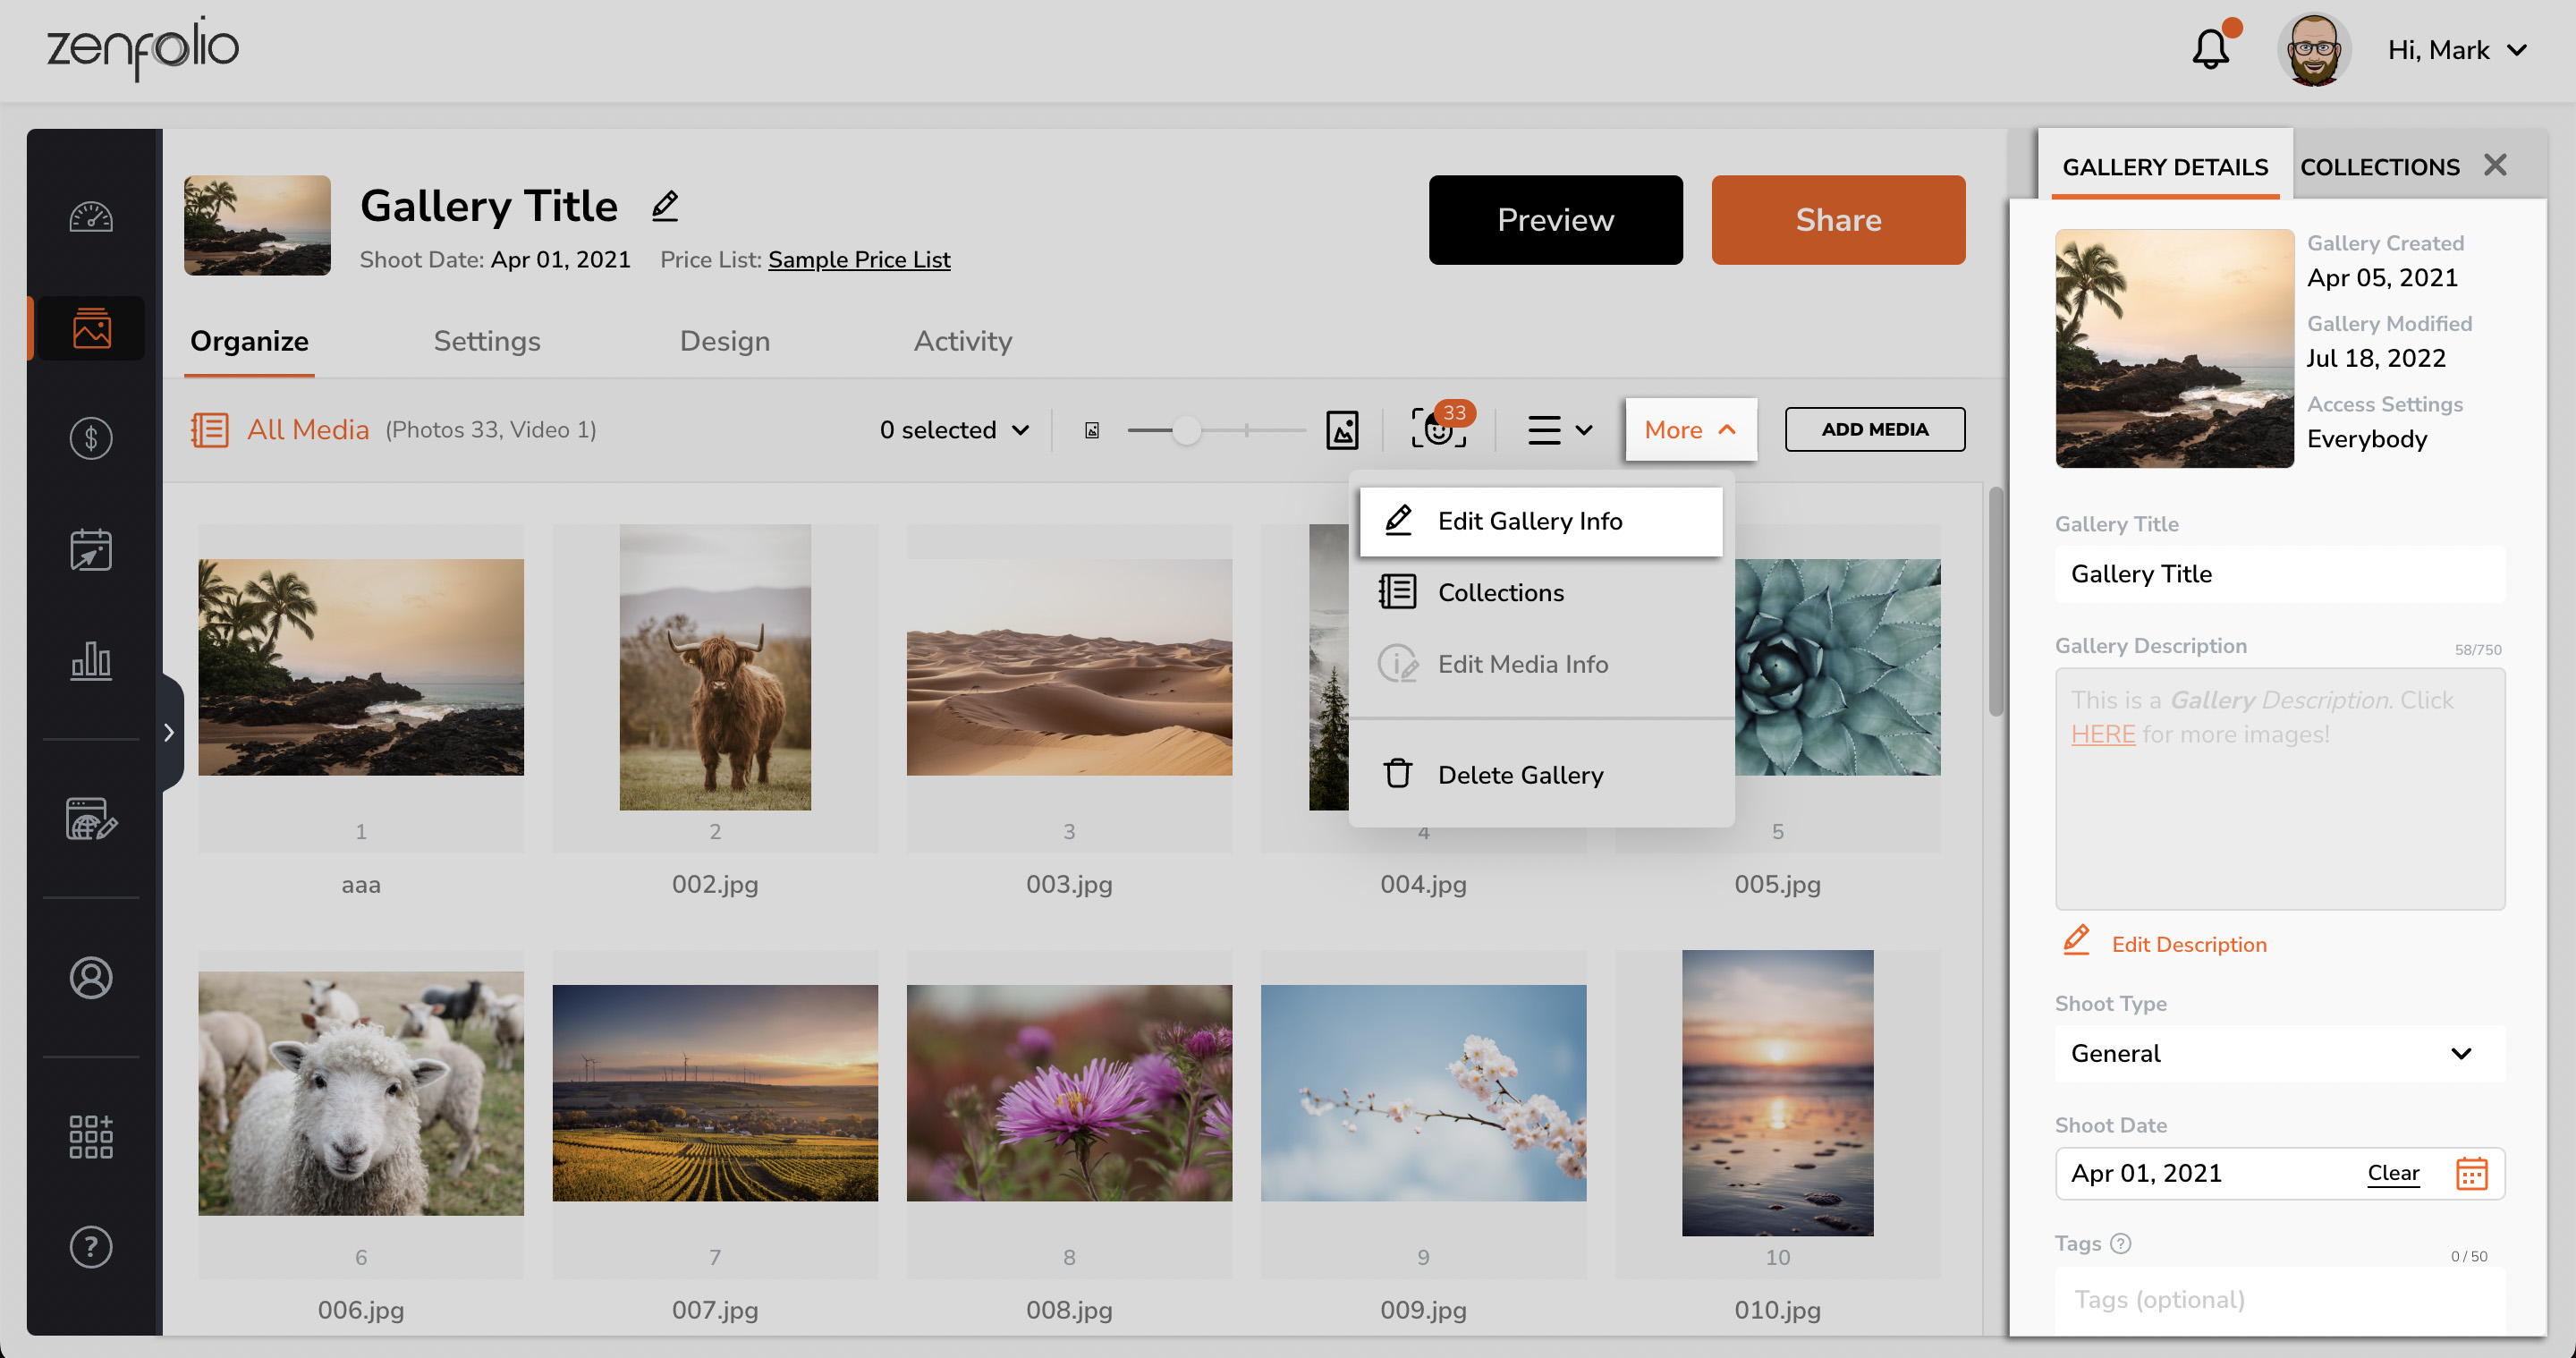
Task: Open the Dashboard from the sidebar
Action: (91, 215)
